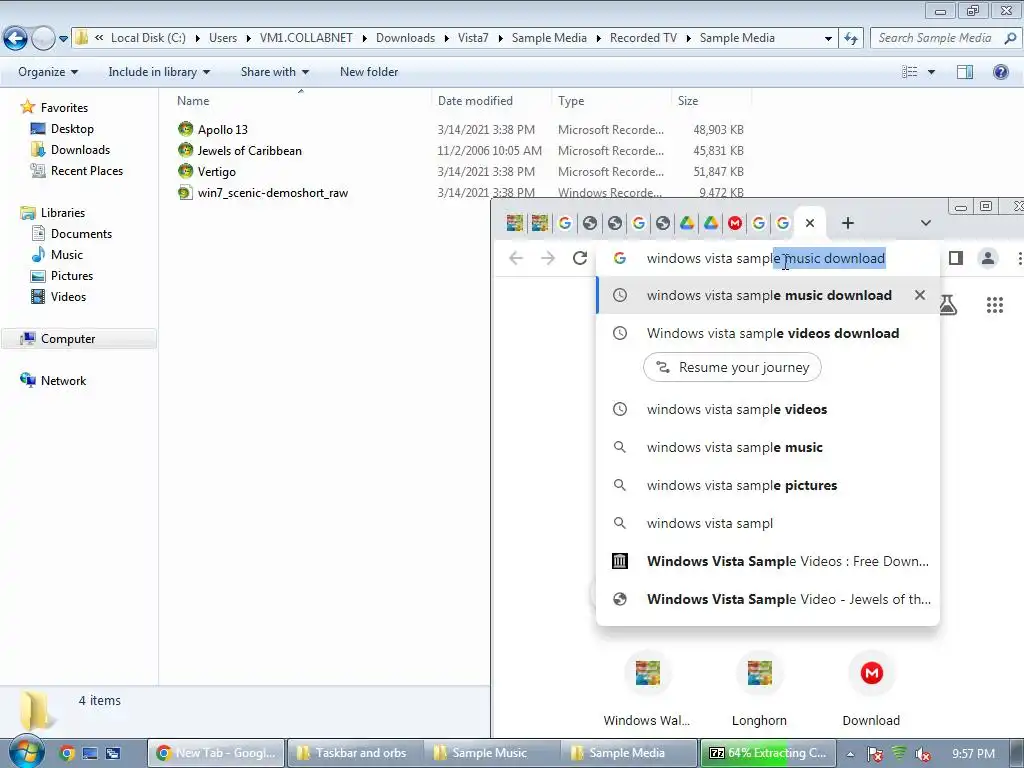Reload the Chrome page
This screenshot has width=1024, height=768.
tap(579, 258)
